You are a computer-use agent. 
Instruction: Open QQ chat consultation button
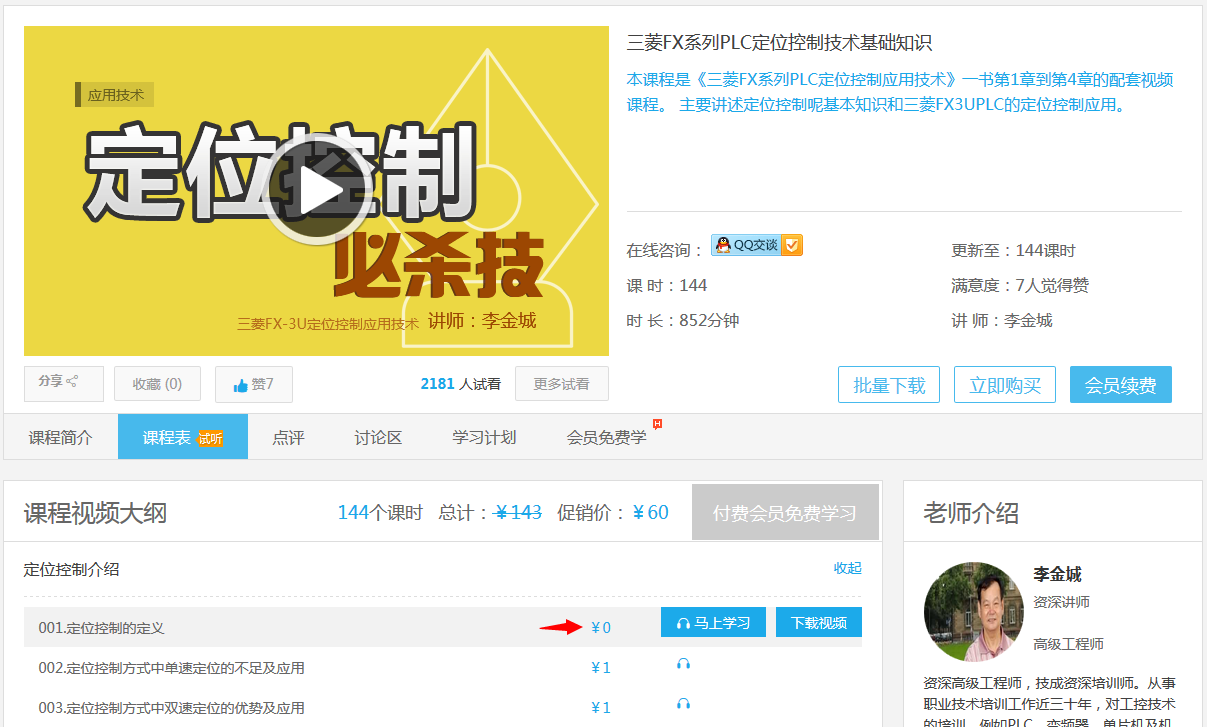coord(757,245)
